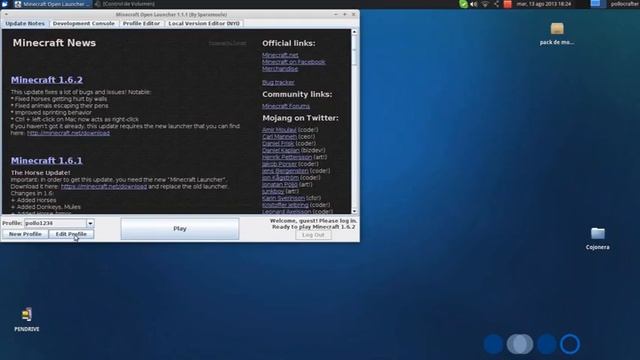
Task: Open the clock showing 13 ago 2013
Action: (x=544, y=4)
